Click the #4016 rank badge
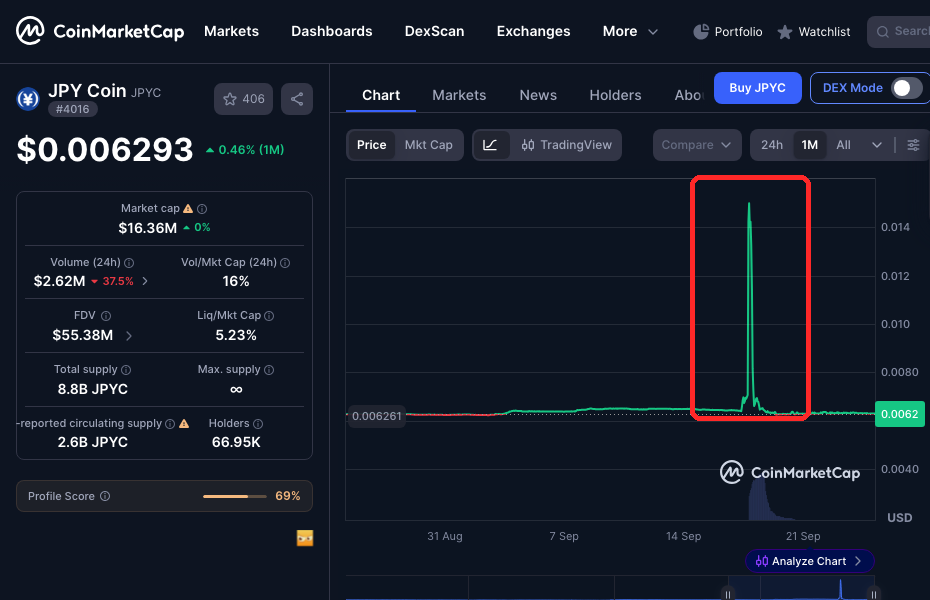 click(72, 109)
